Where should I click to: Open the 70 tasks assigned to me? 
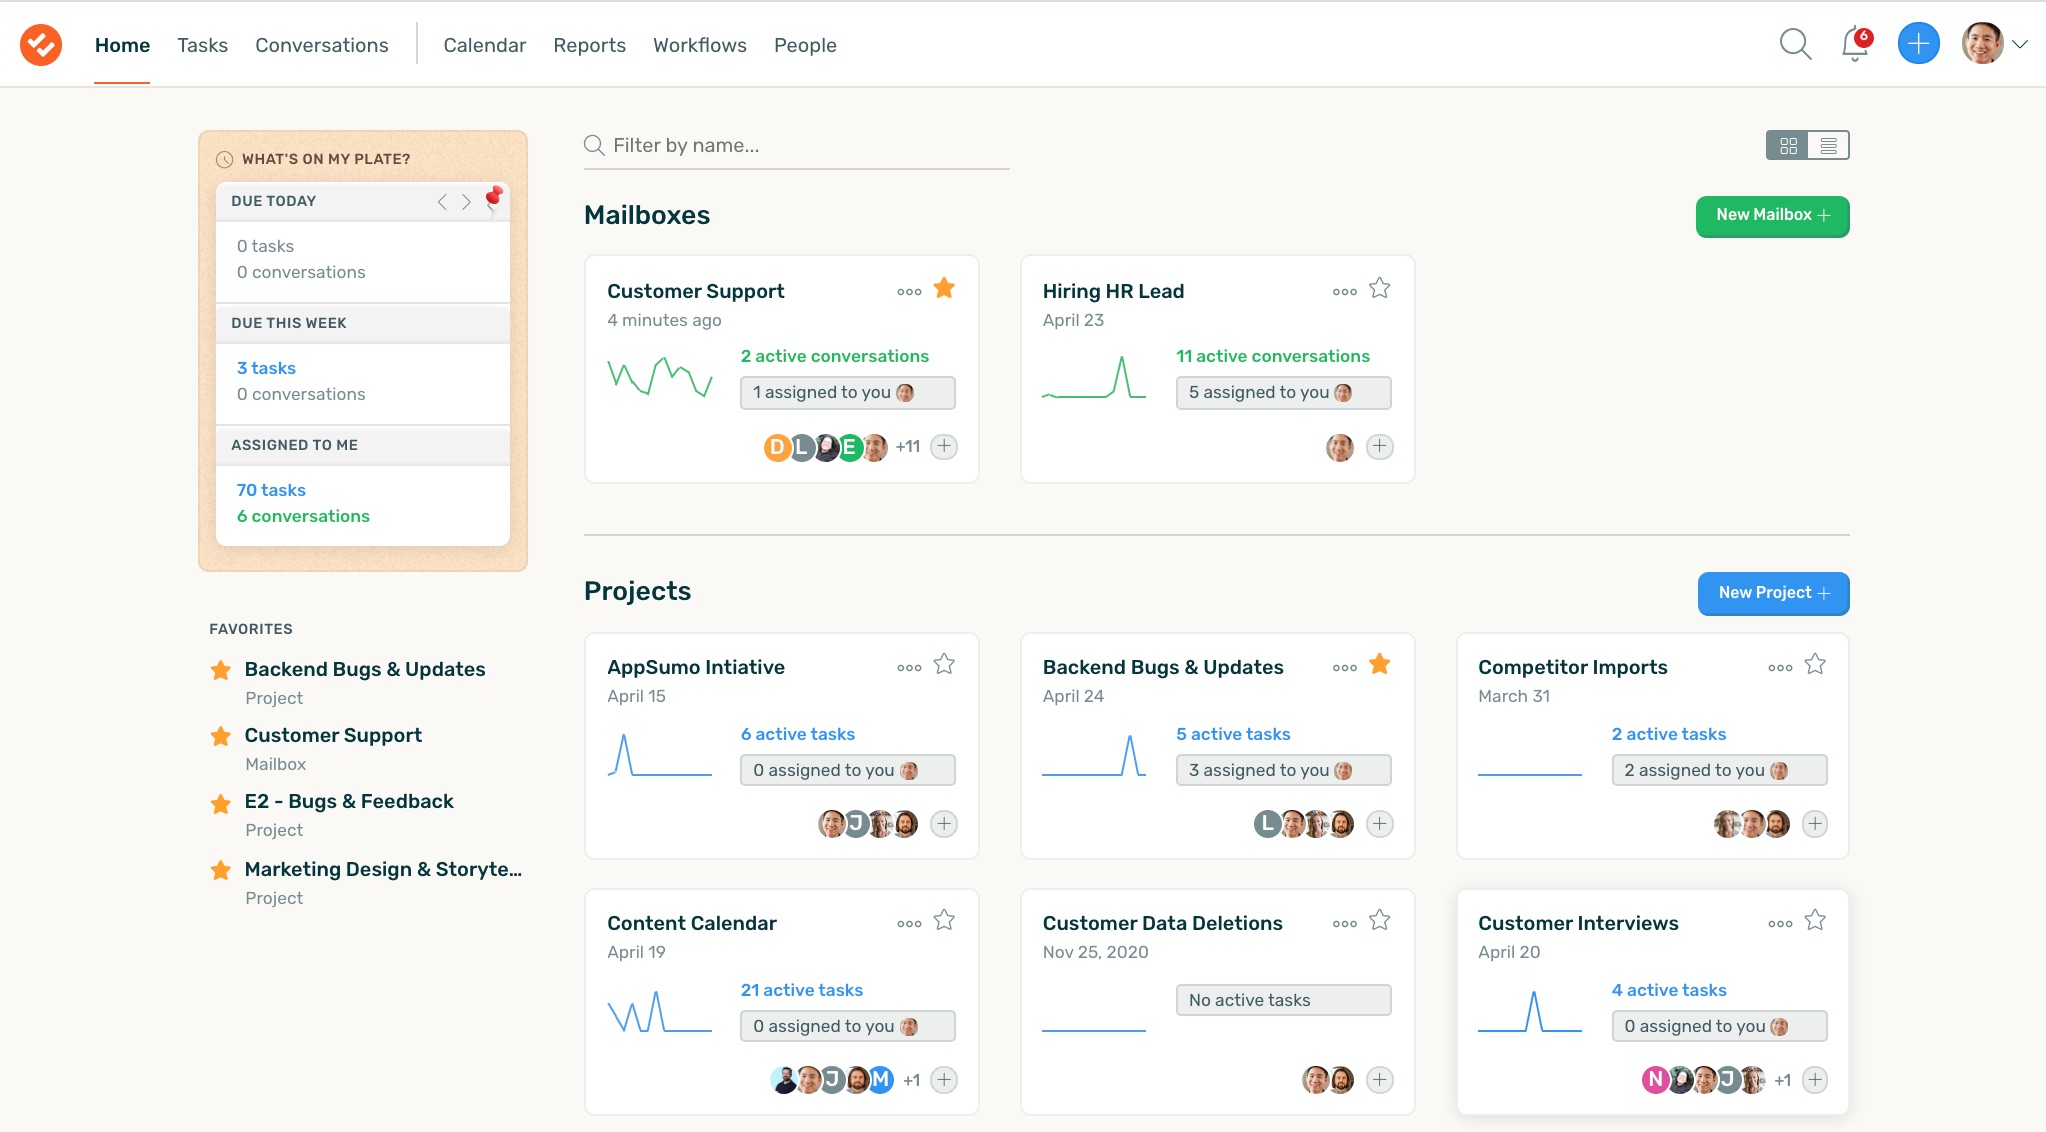click(270, 490)
